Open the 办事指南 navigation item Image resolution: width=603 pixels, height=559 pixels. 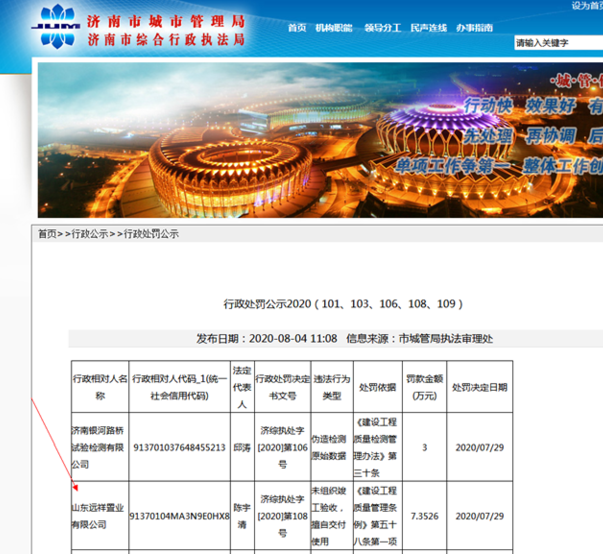tap(474, 28)
